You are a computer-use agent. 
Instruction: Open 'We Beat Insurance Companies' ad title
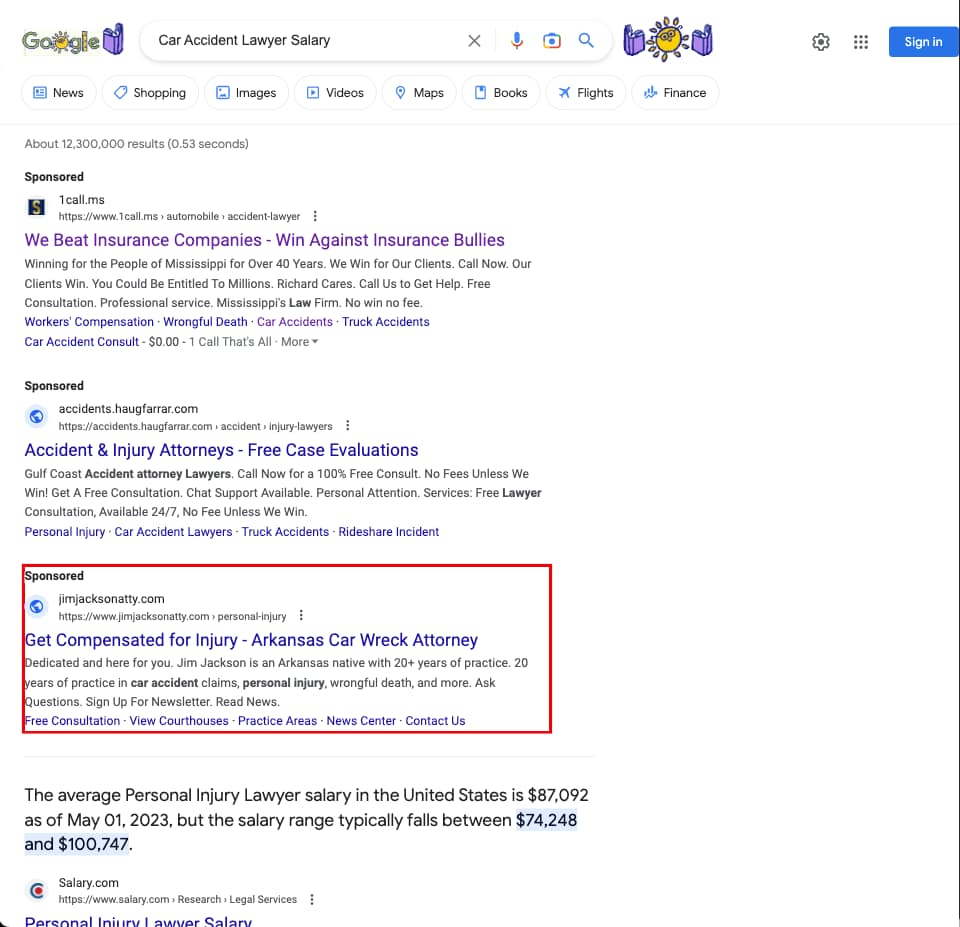click(264, 240)
